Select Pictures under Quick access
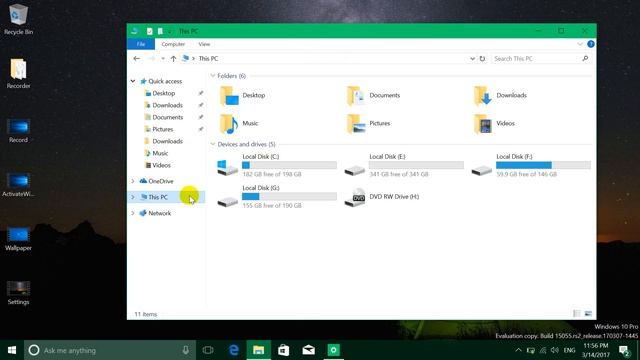Screen dimensions: 640x360 pyautogui.click(x=162, y=129)
